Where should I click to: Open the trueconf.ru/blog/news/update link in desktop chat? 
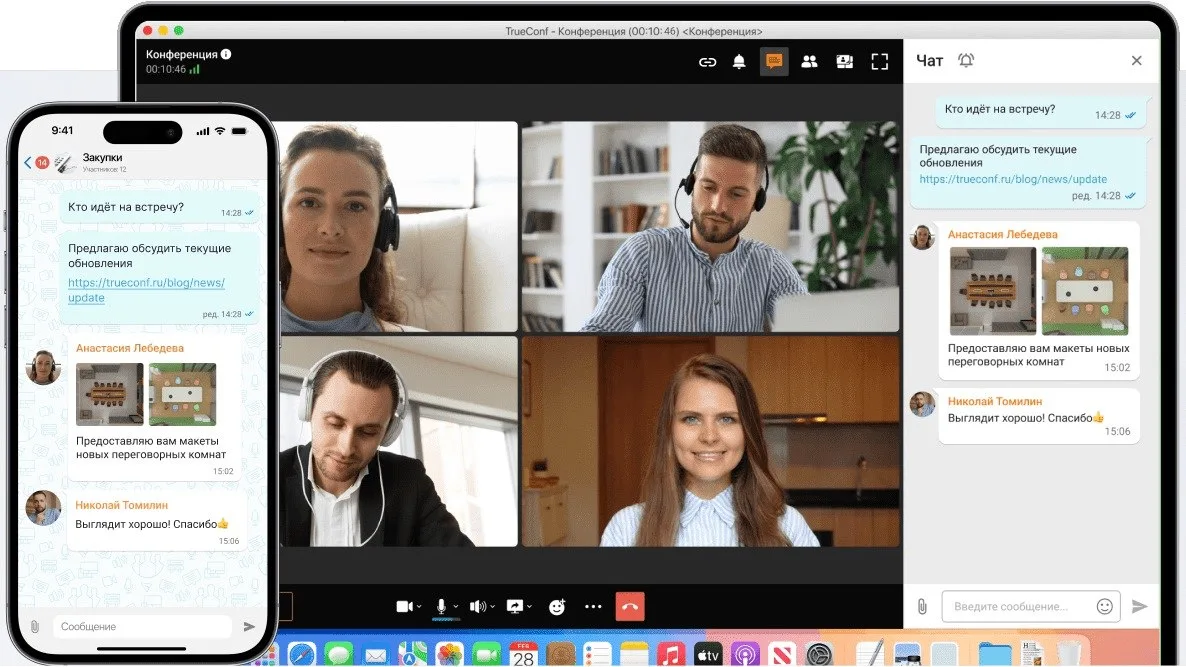coord(1013,179)
